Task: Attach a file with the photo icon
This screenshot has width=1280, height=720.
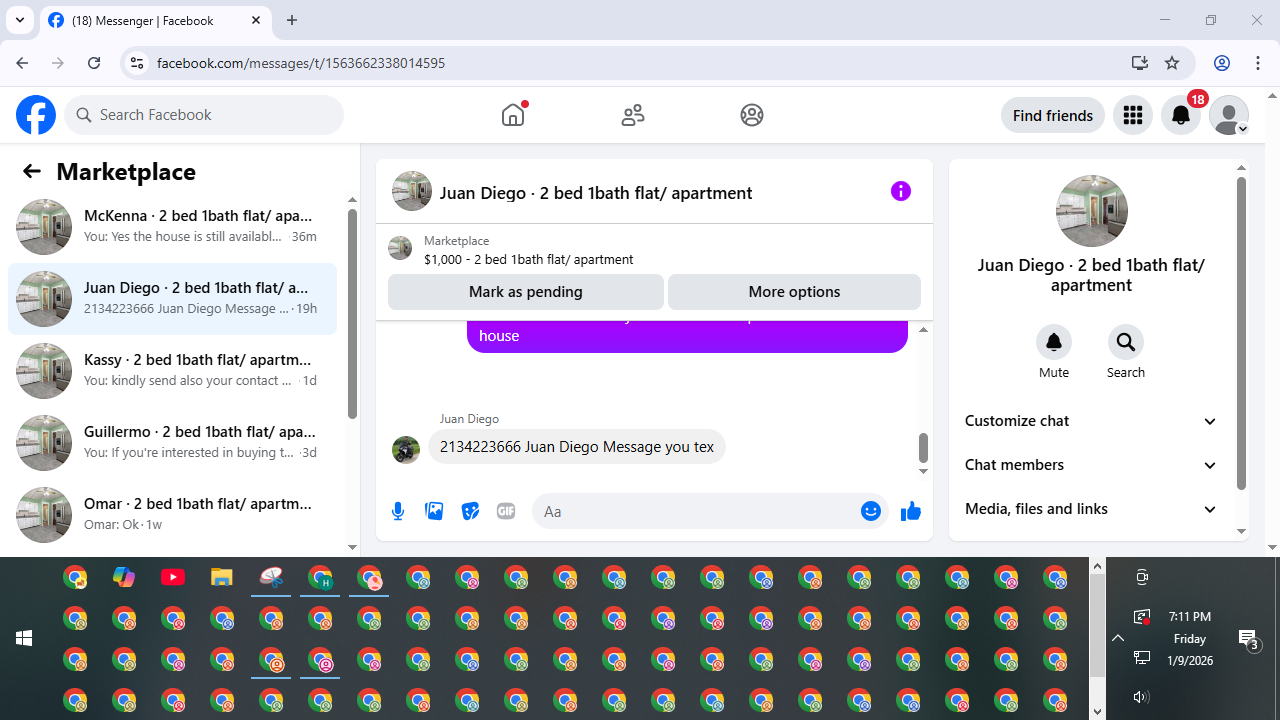Action: coord(434,511)
